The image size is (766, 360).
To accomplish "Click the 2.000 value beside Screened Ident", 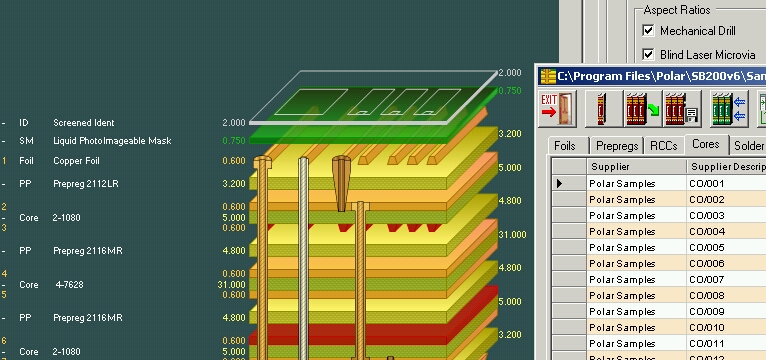I will pyautogui.click(x=234, y=123).
